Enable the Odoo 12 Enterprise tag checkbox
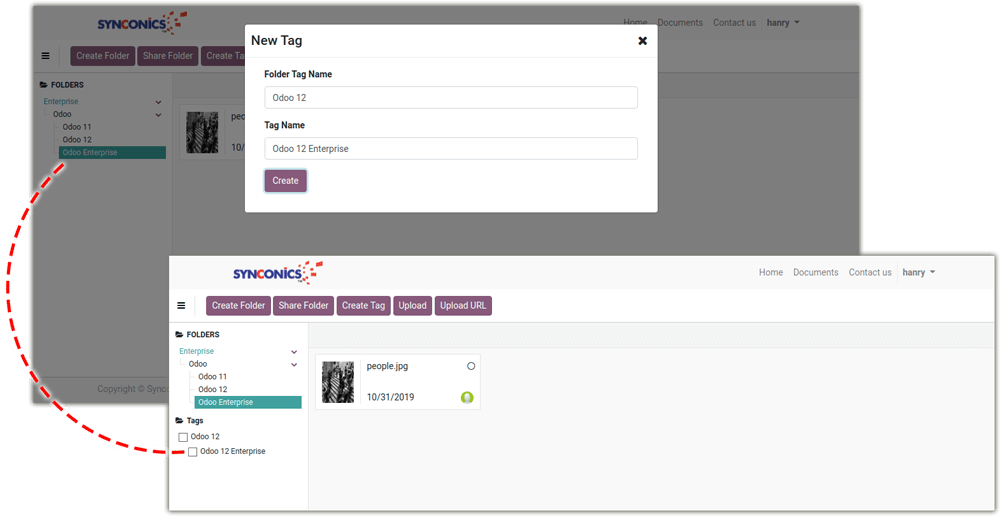The height and width of the screenshot is (516, 1000). 193,452
